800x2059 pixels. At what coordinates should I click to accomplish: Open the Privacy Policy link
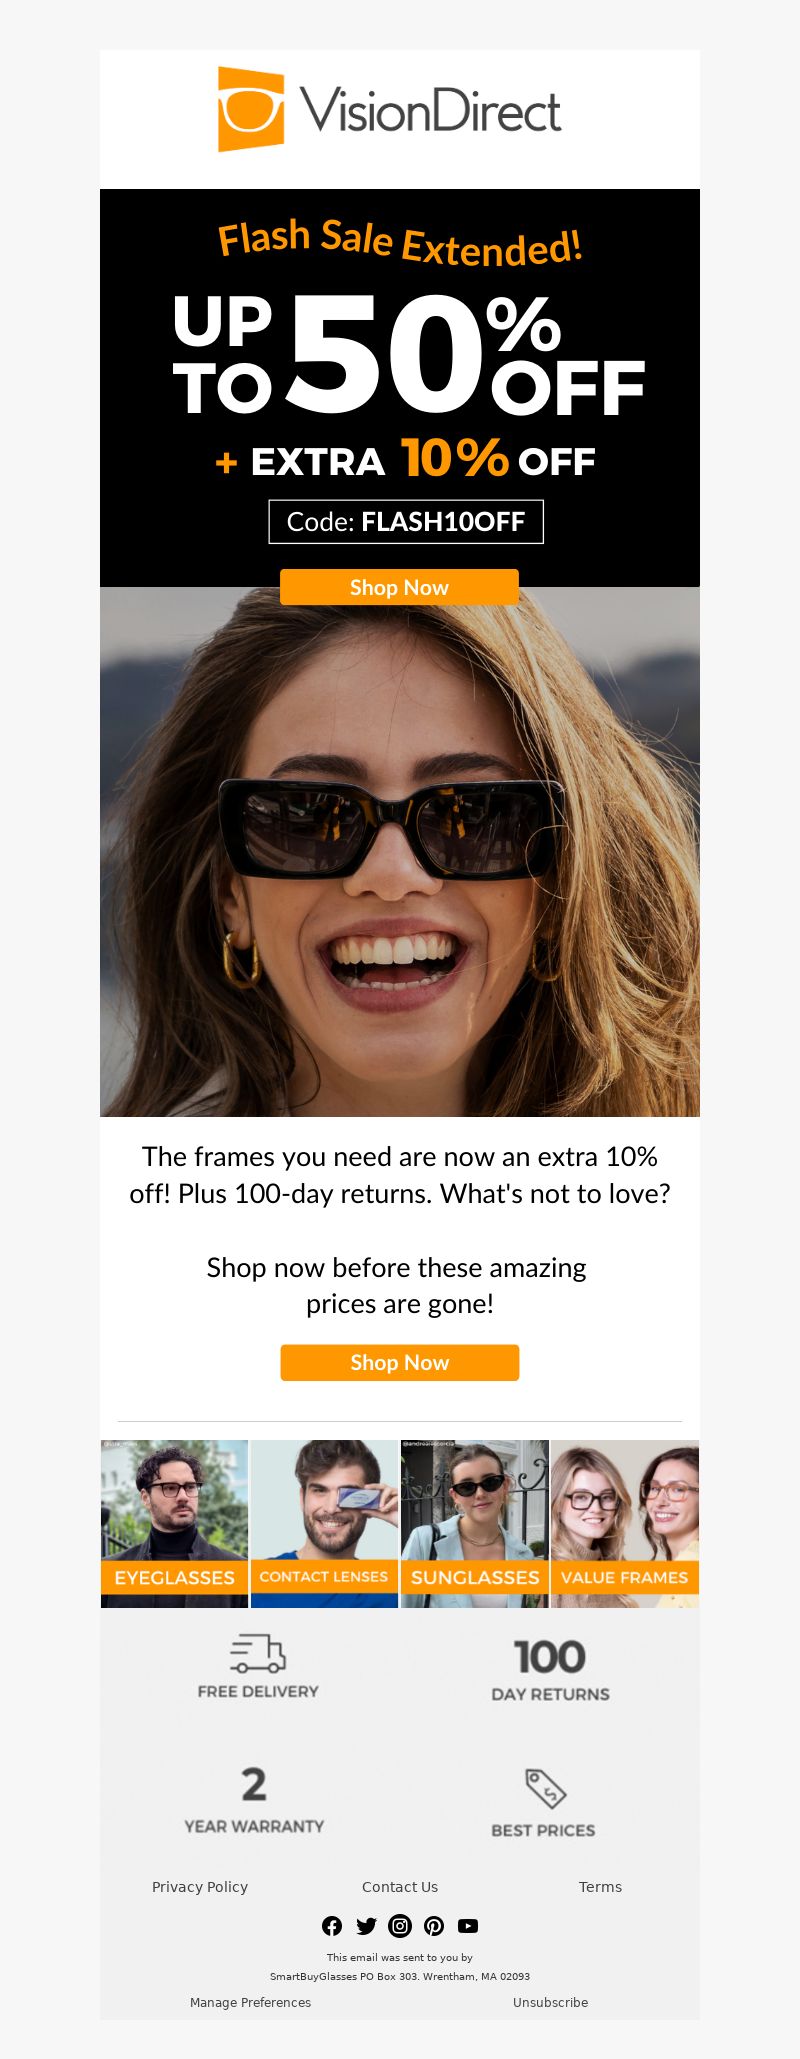(200, 1886)
